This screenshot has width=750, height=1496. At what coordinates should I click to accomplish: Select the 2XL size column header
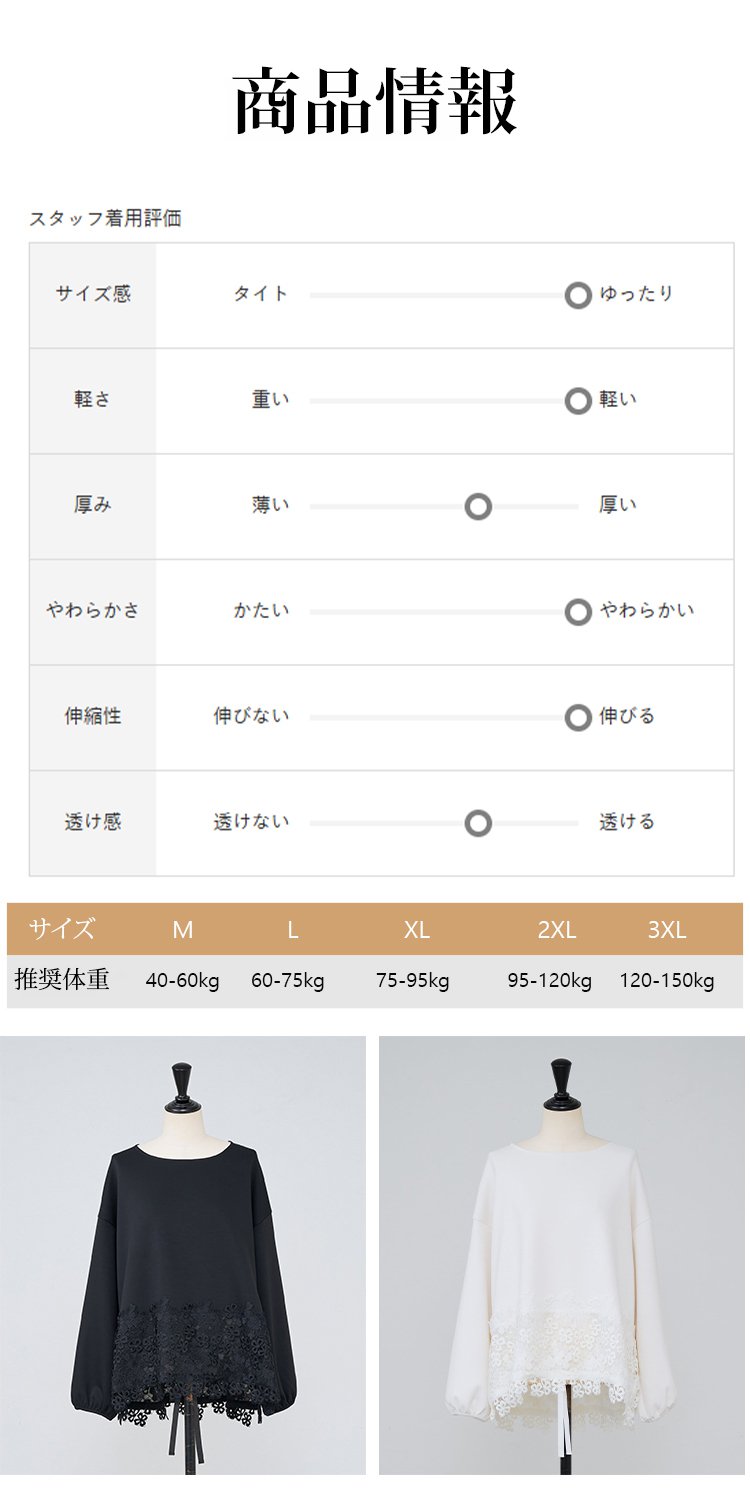(x=556, y=930)
